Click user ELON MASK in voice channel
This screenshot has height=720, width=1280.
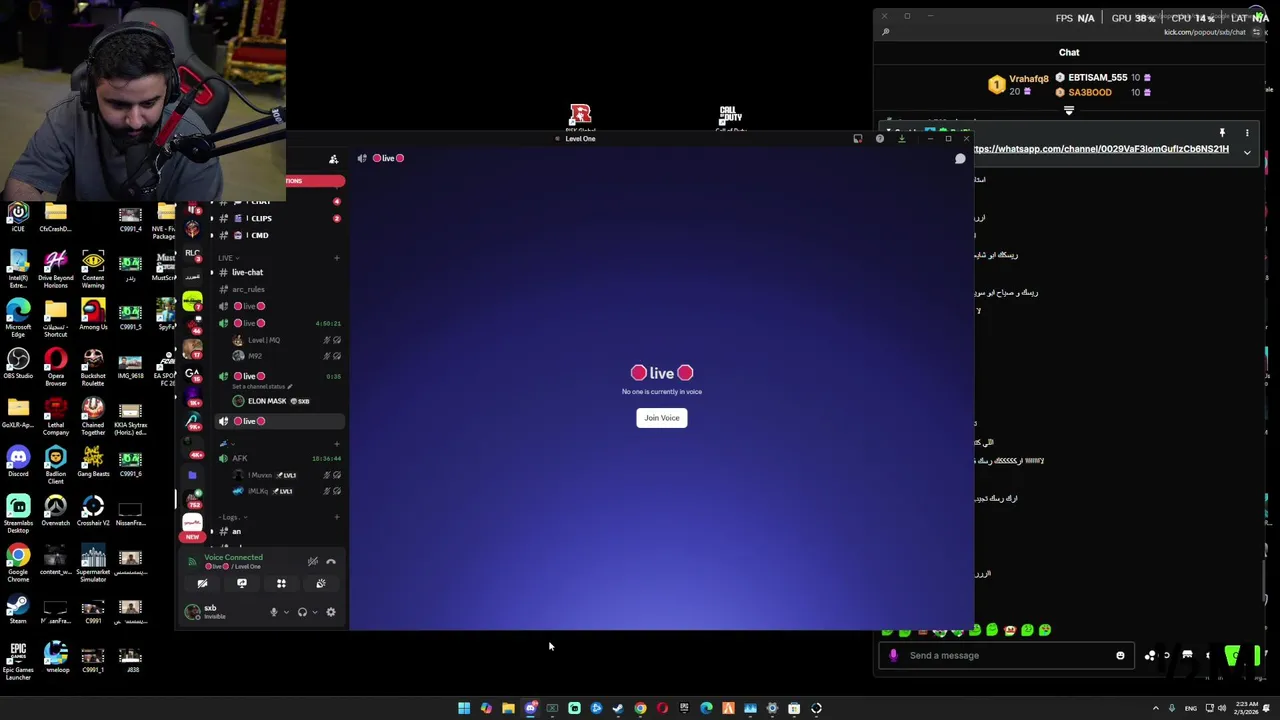coord(266,401)
